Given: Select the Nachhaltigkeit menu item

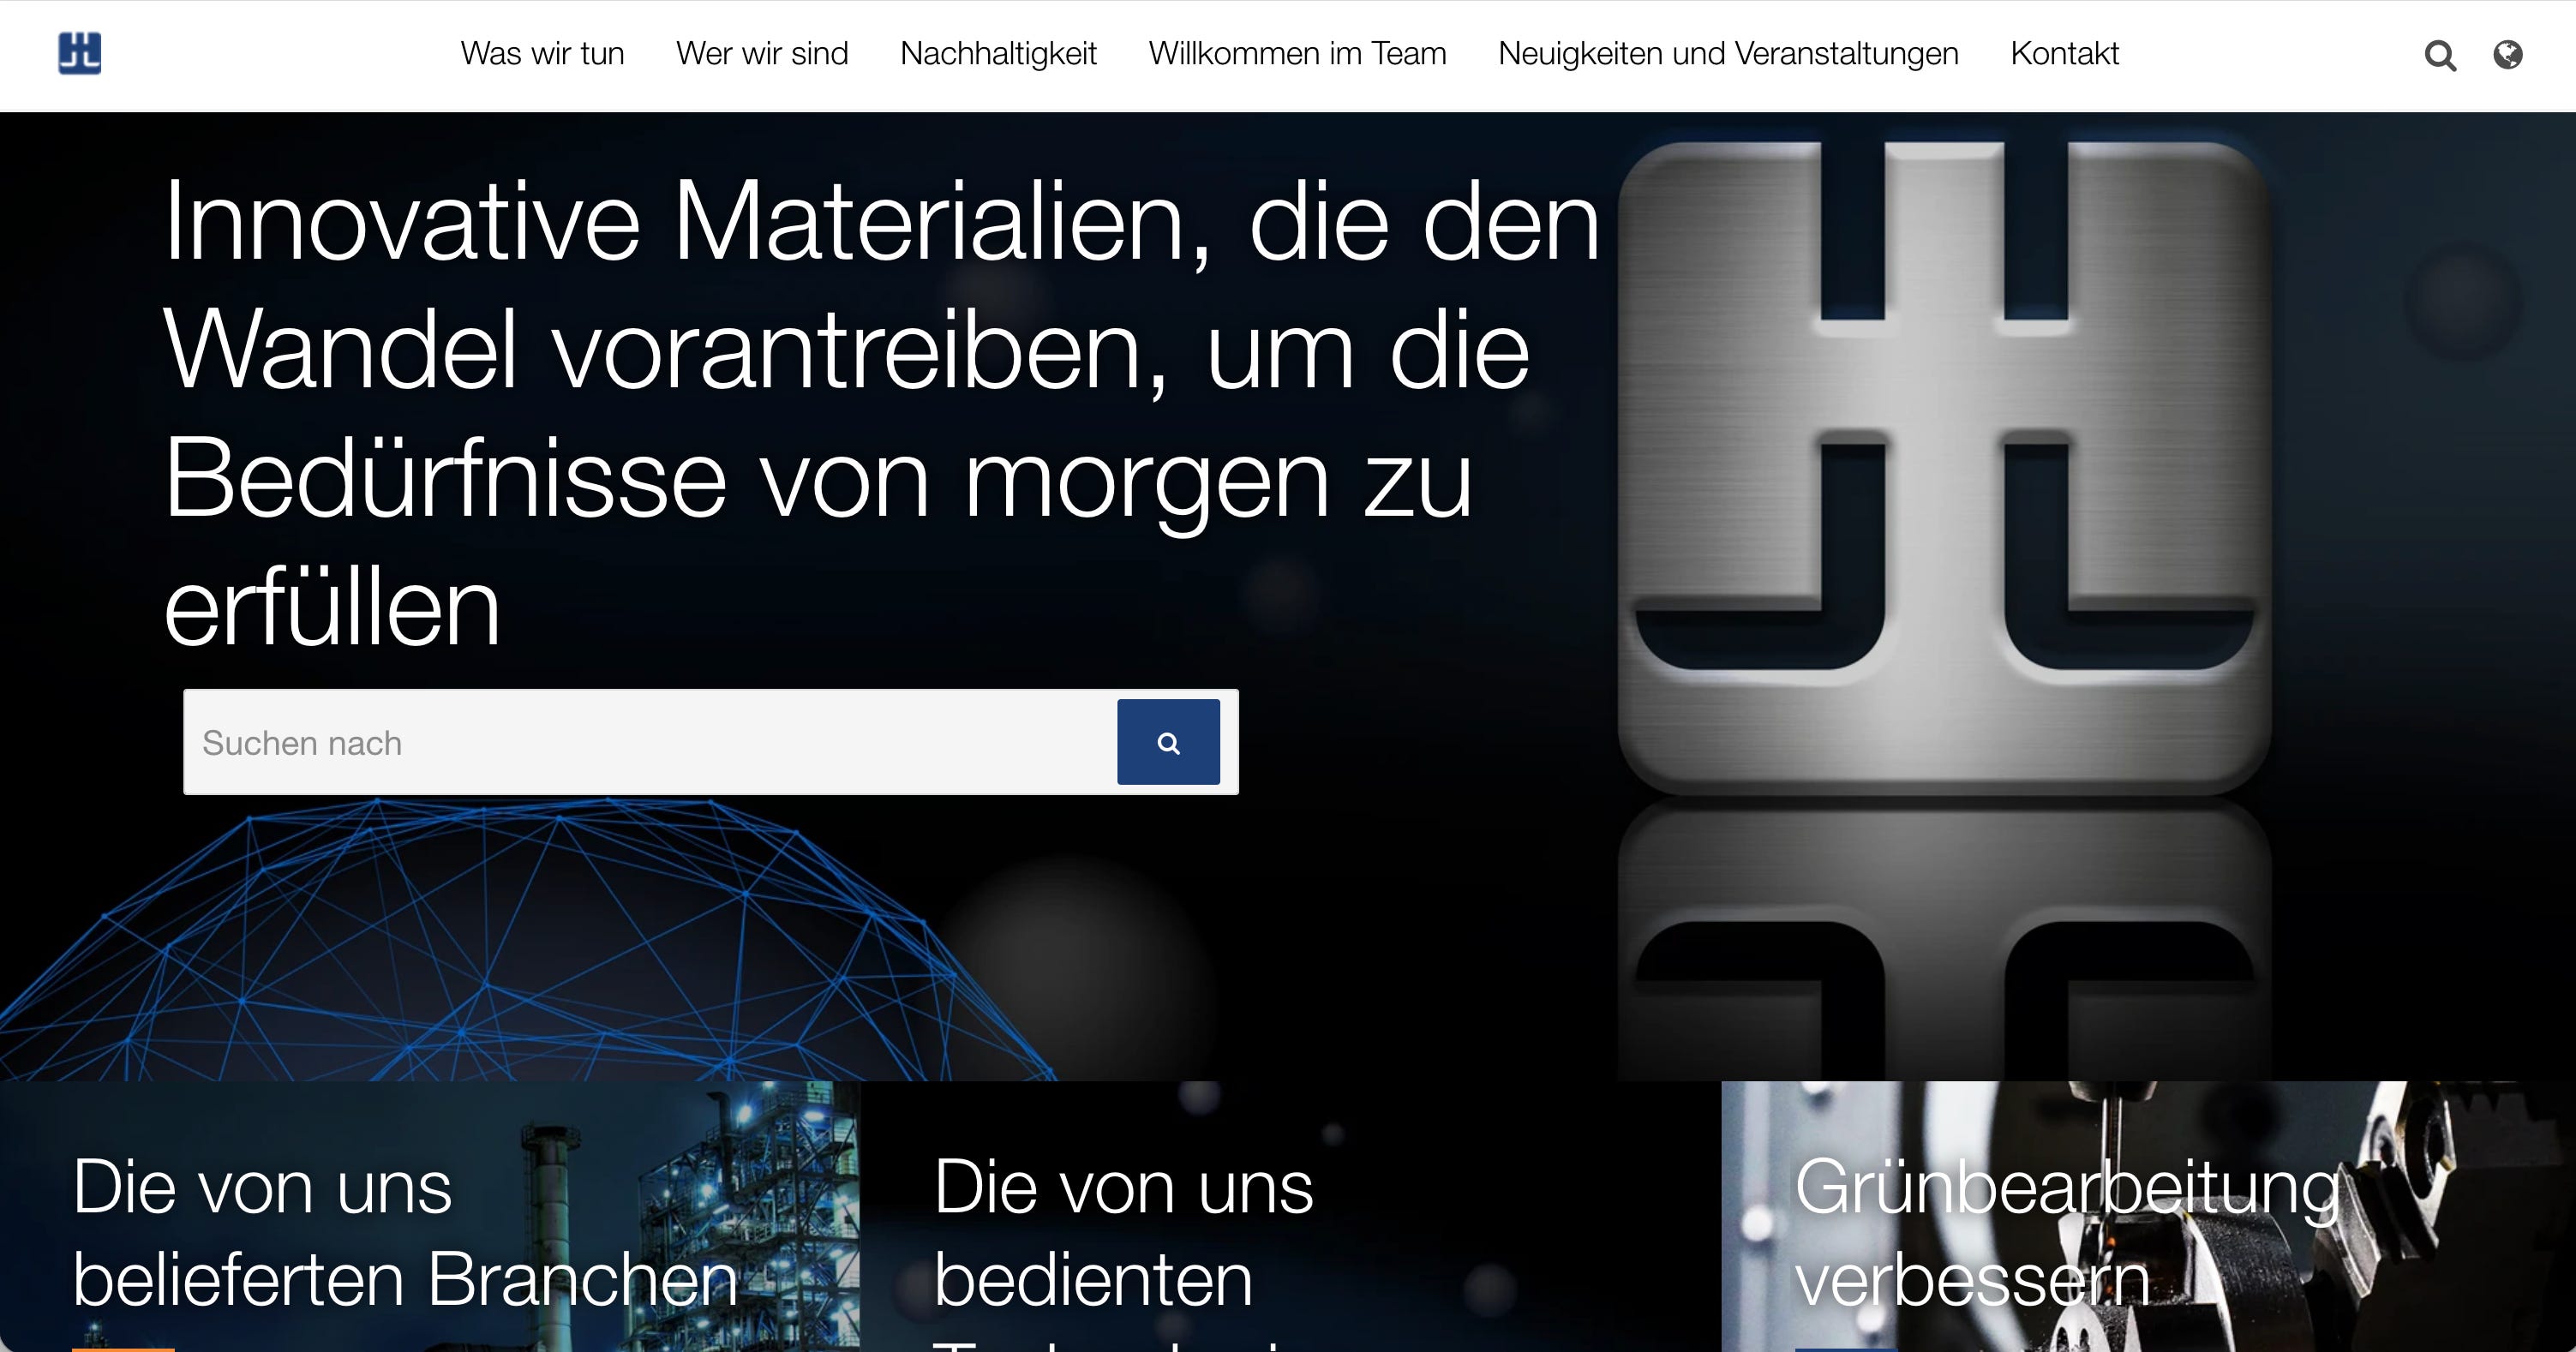Looking at the screenshot, I should tap(998, 53).
